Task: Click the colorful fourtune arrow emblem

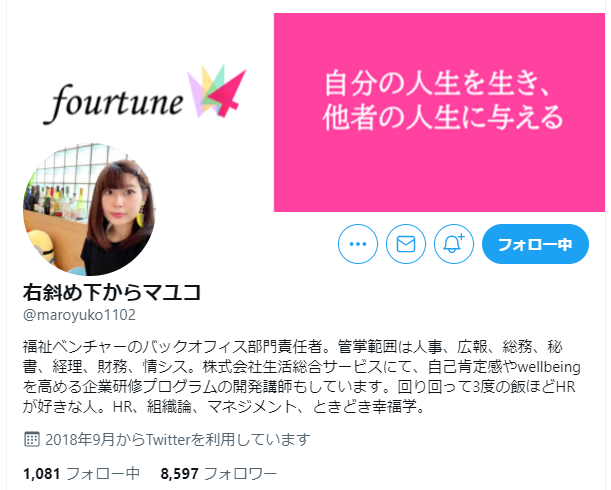Action: (216, 91)
